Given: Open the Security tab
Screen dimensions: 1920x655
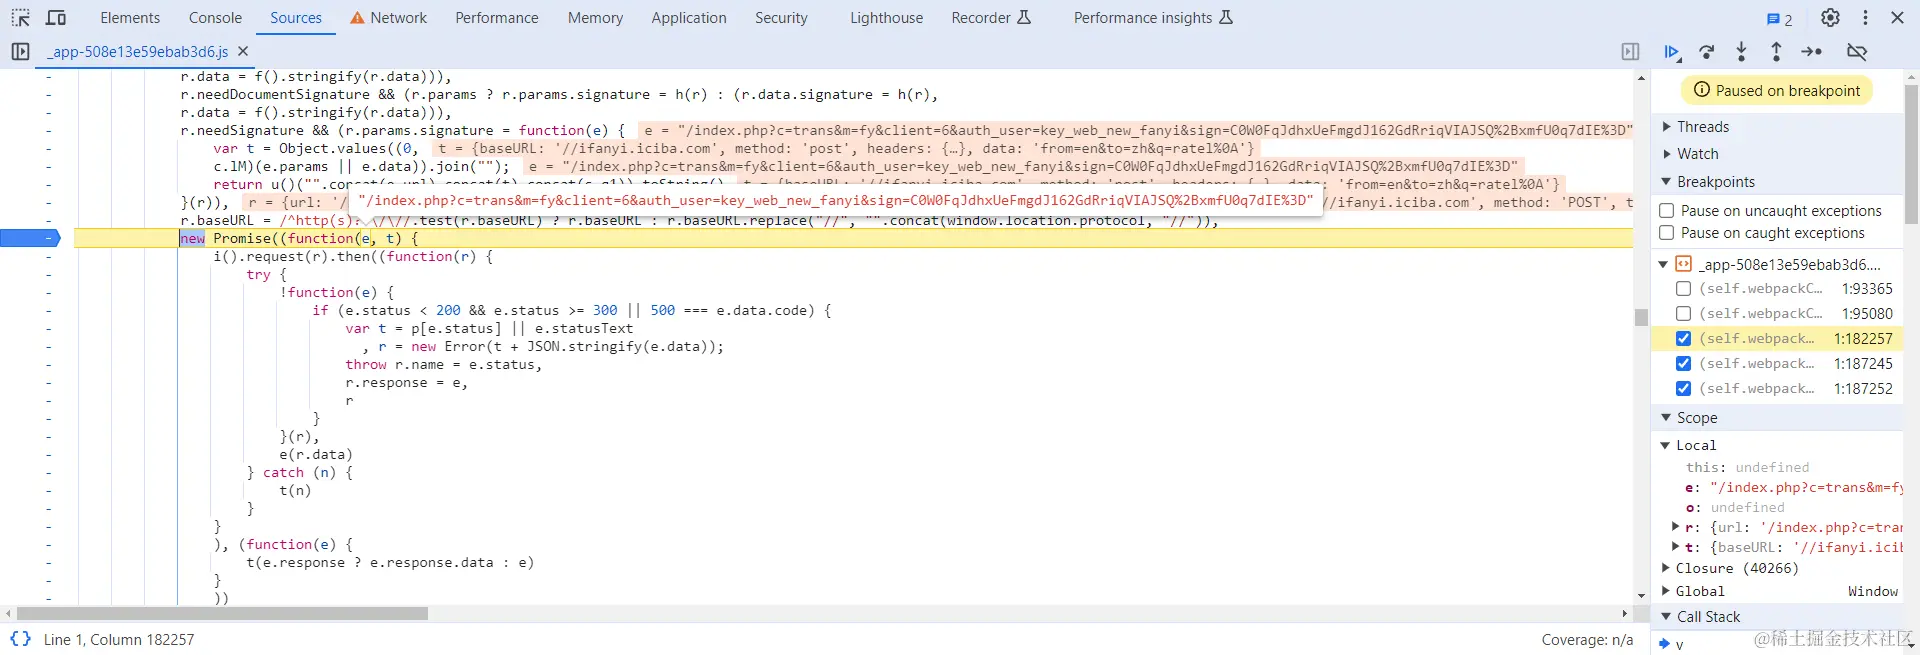Looking at the screenshot, I should tap(781, 18).
